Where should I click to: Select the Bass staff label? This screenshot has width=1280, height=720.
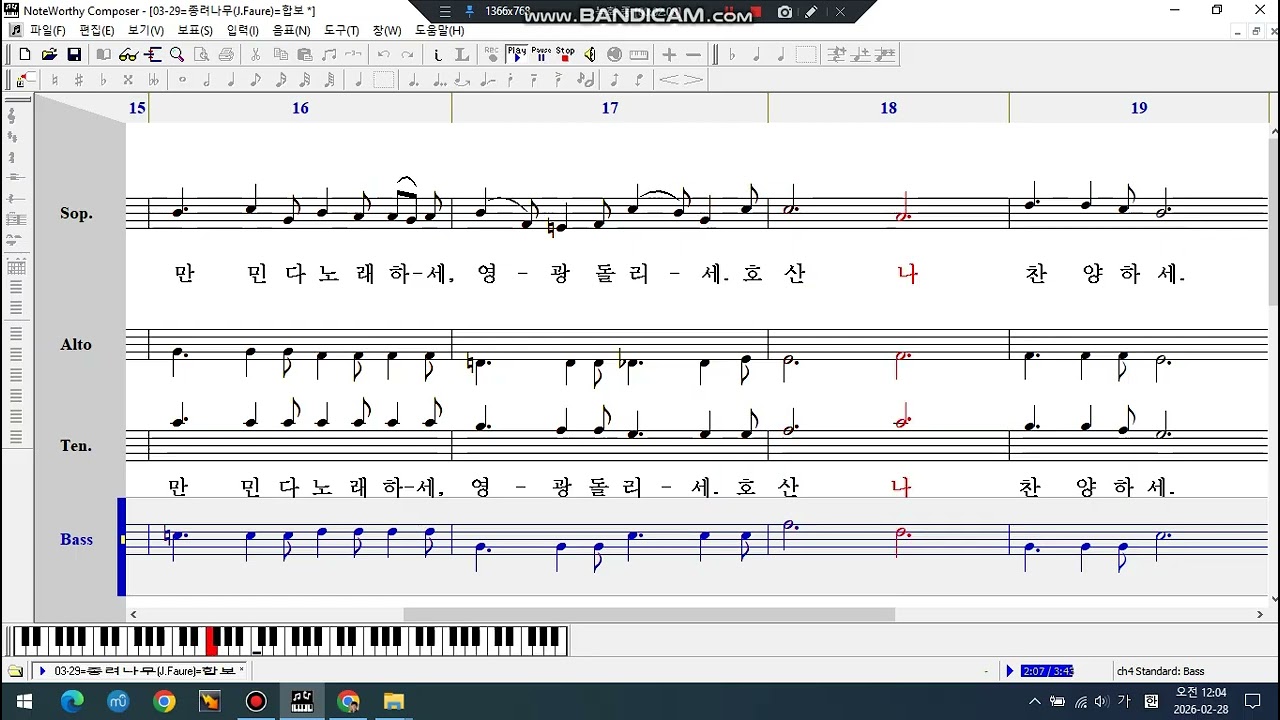point(76,539)
